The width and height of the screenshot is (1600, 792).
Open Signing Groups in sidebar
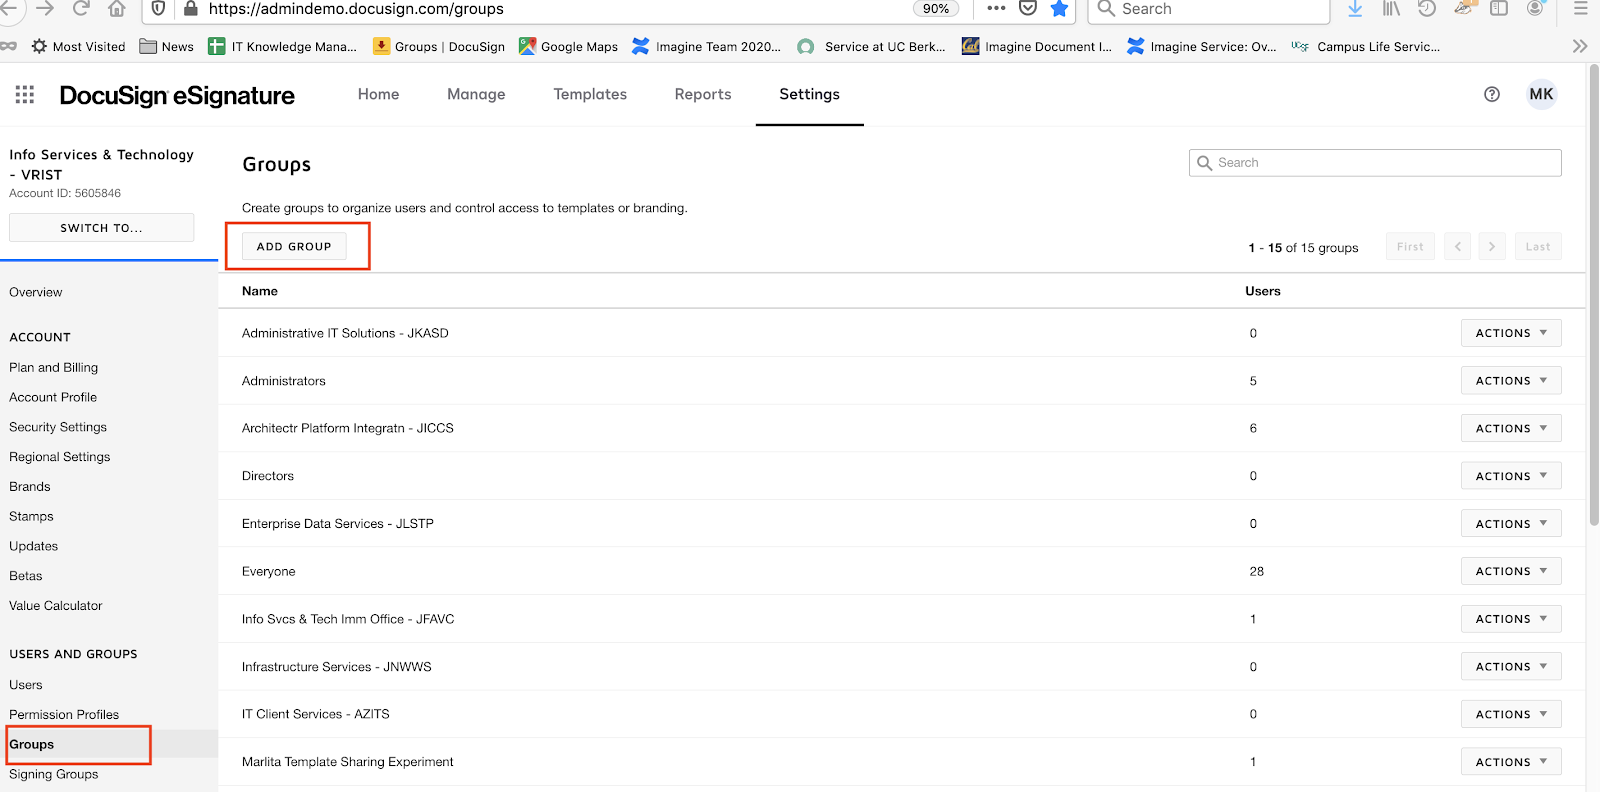(54, 774)
